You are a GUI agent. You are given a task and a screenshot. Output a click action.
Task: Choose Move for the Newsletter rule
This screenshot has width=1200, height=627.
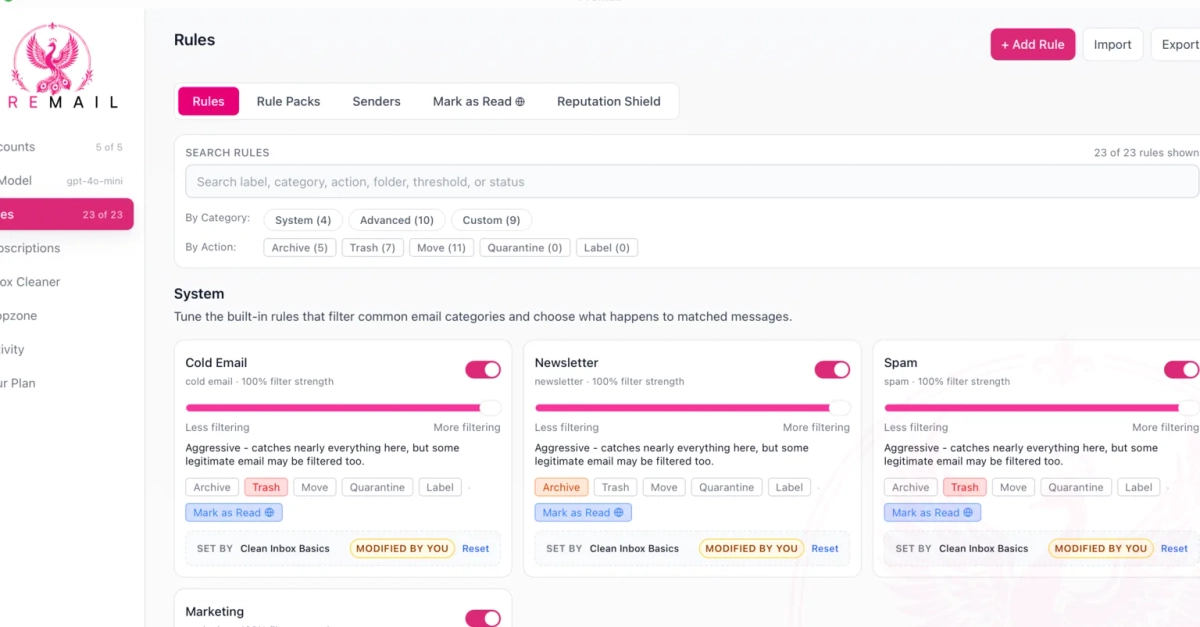click(664, 488)
